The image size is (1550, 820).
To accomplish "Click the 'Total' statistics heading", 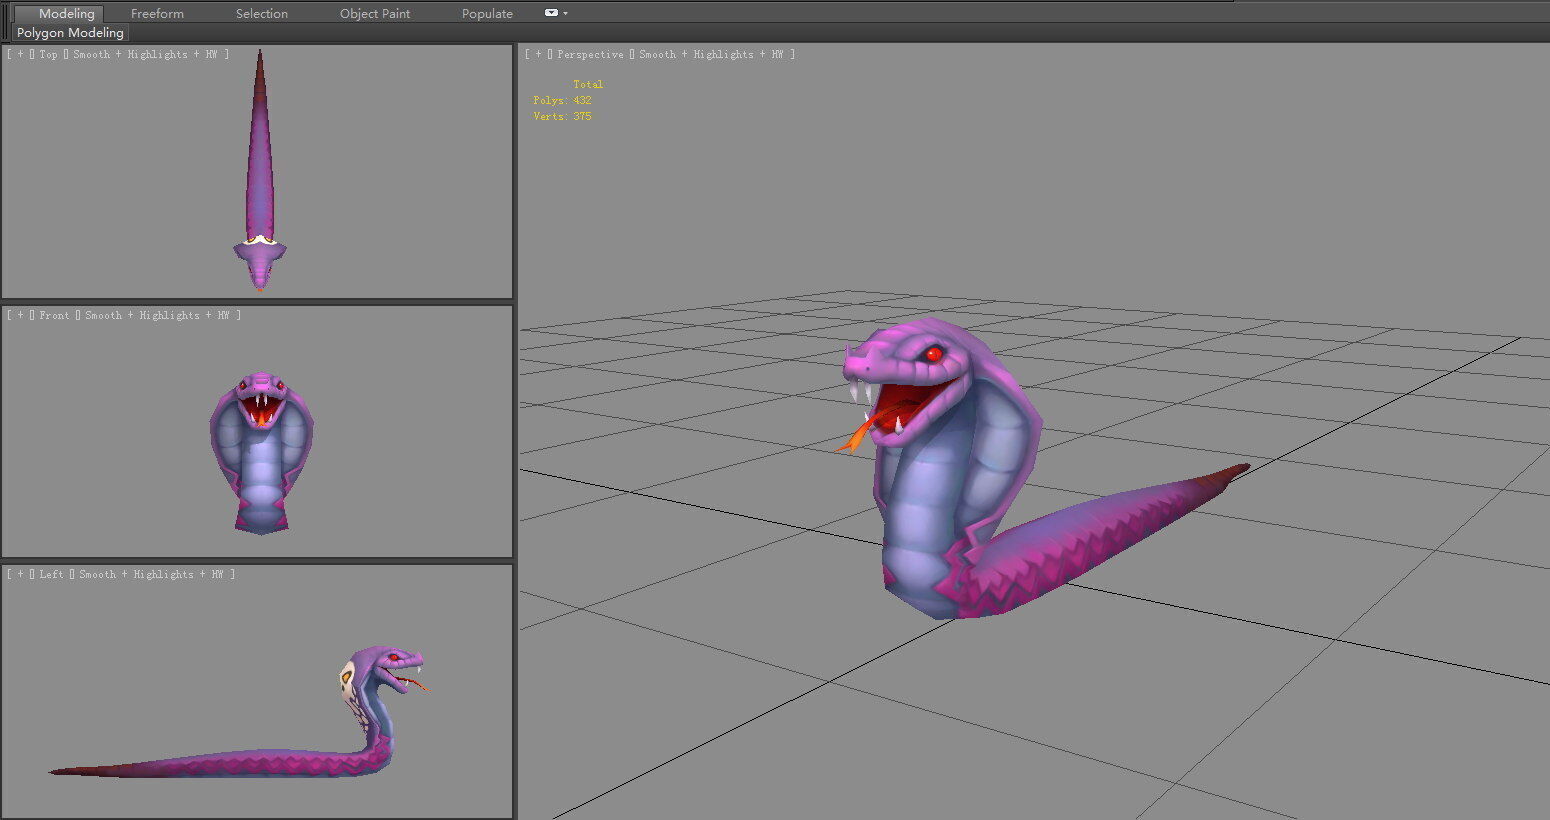I will click(588, 85).
